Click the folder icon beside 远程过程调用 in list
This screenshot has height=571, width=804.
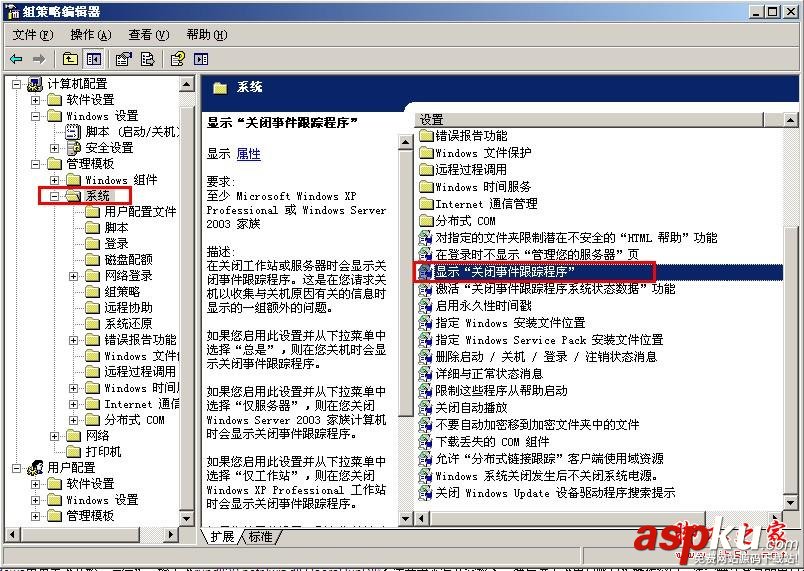point(426,170)
